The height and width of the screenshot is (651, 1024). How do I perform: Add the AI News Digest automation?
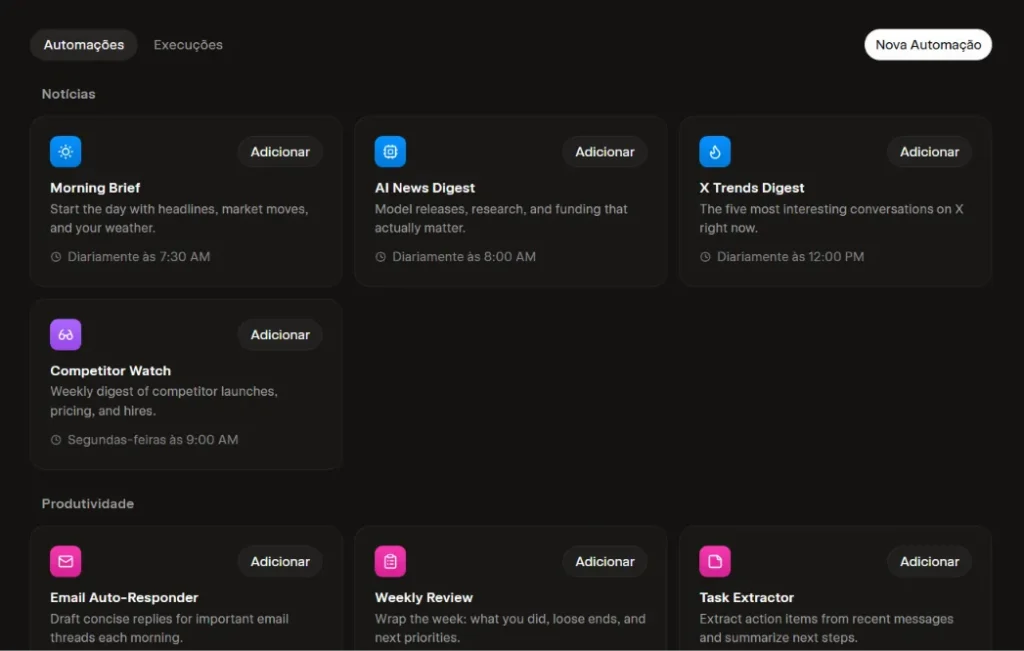(x=605, y=151)
